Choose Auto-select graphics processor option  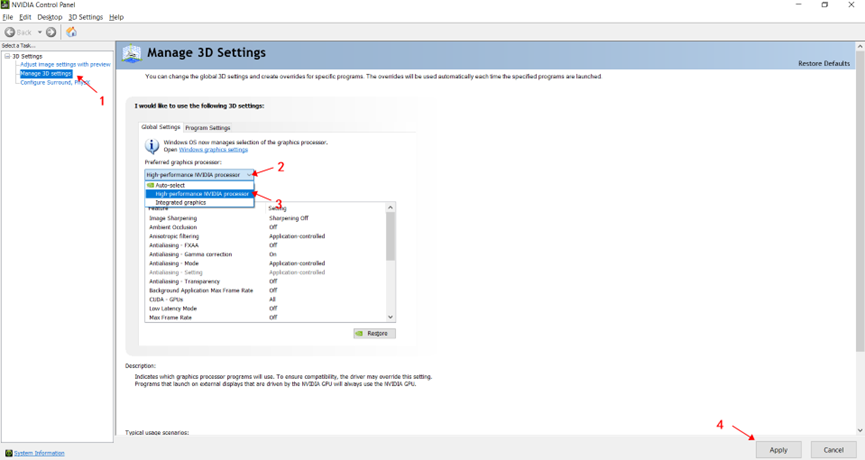pos(199,185)
